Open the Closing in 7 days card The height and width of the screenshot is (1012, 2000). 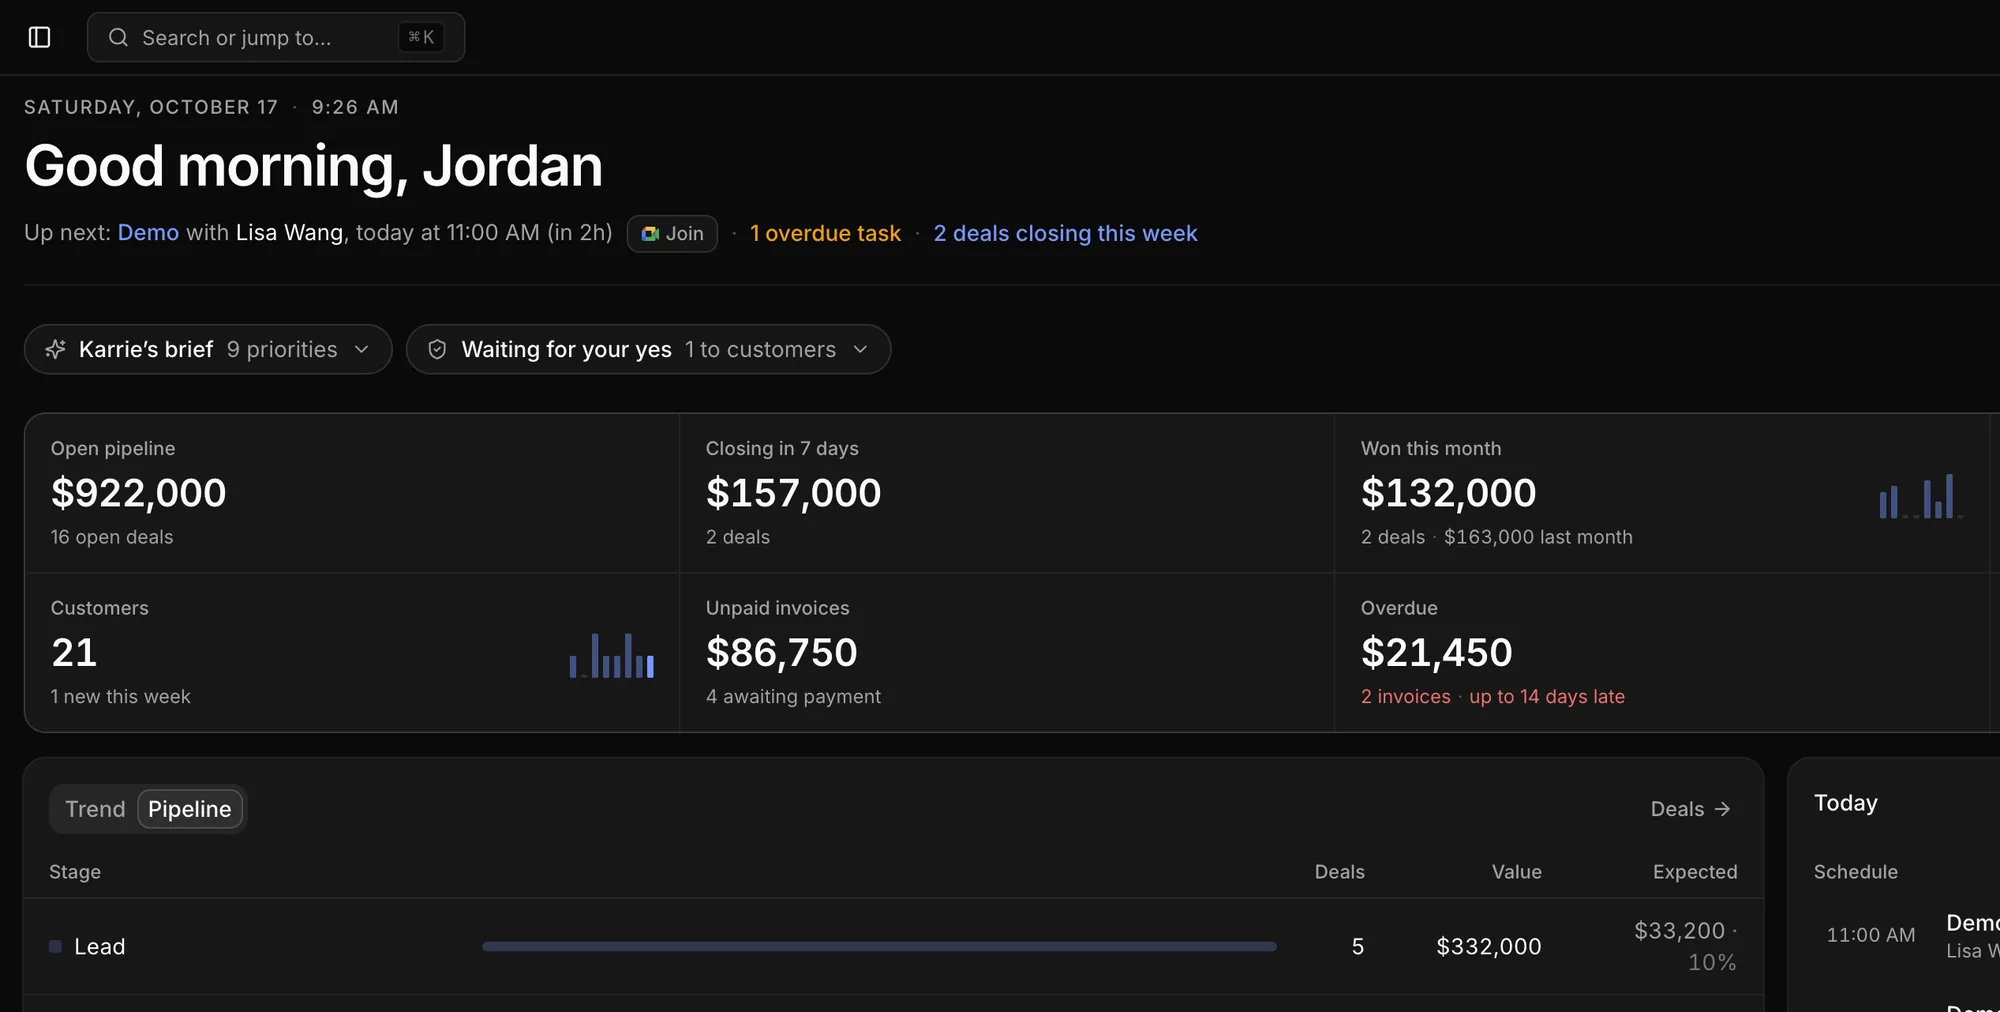pyautogui.click(x=1007, y=493)
